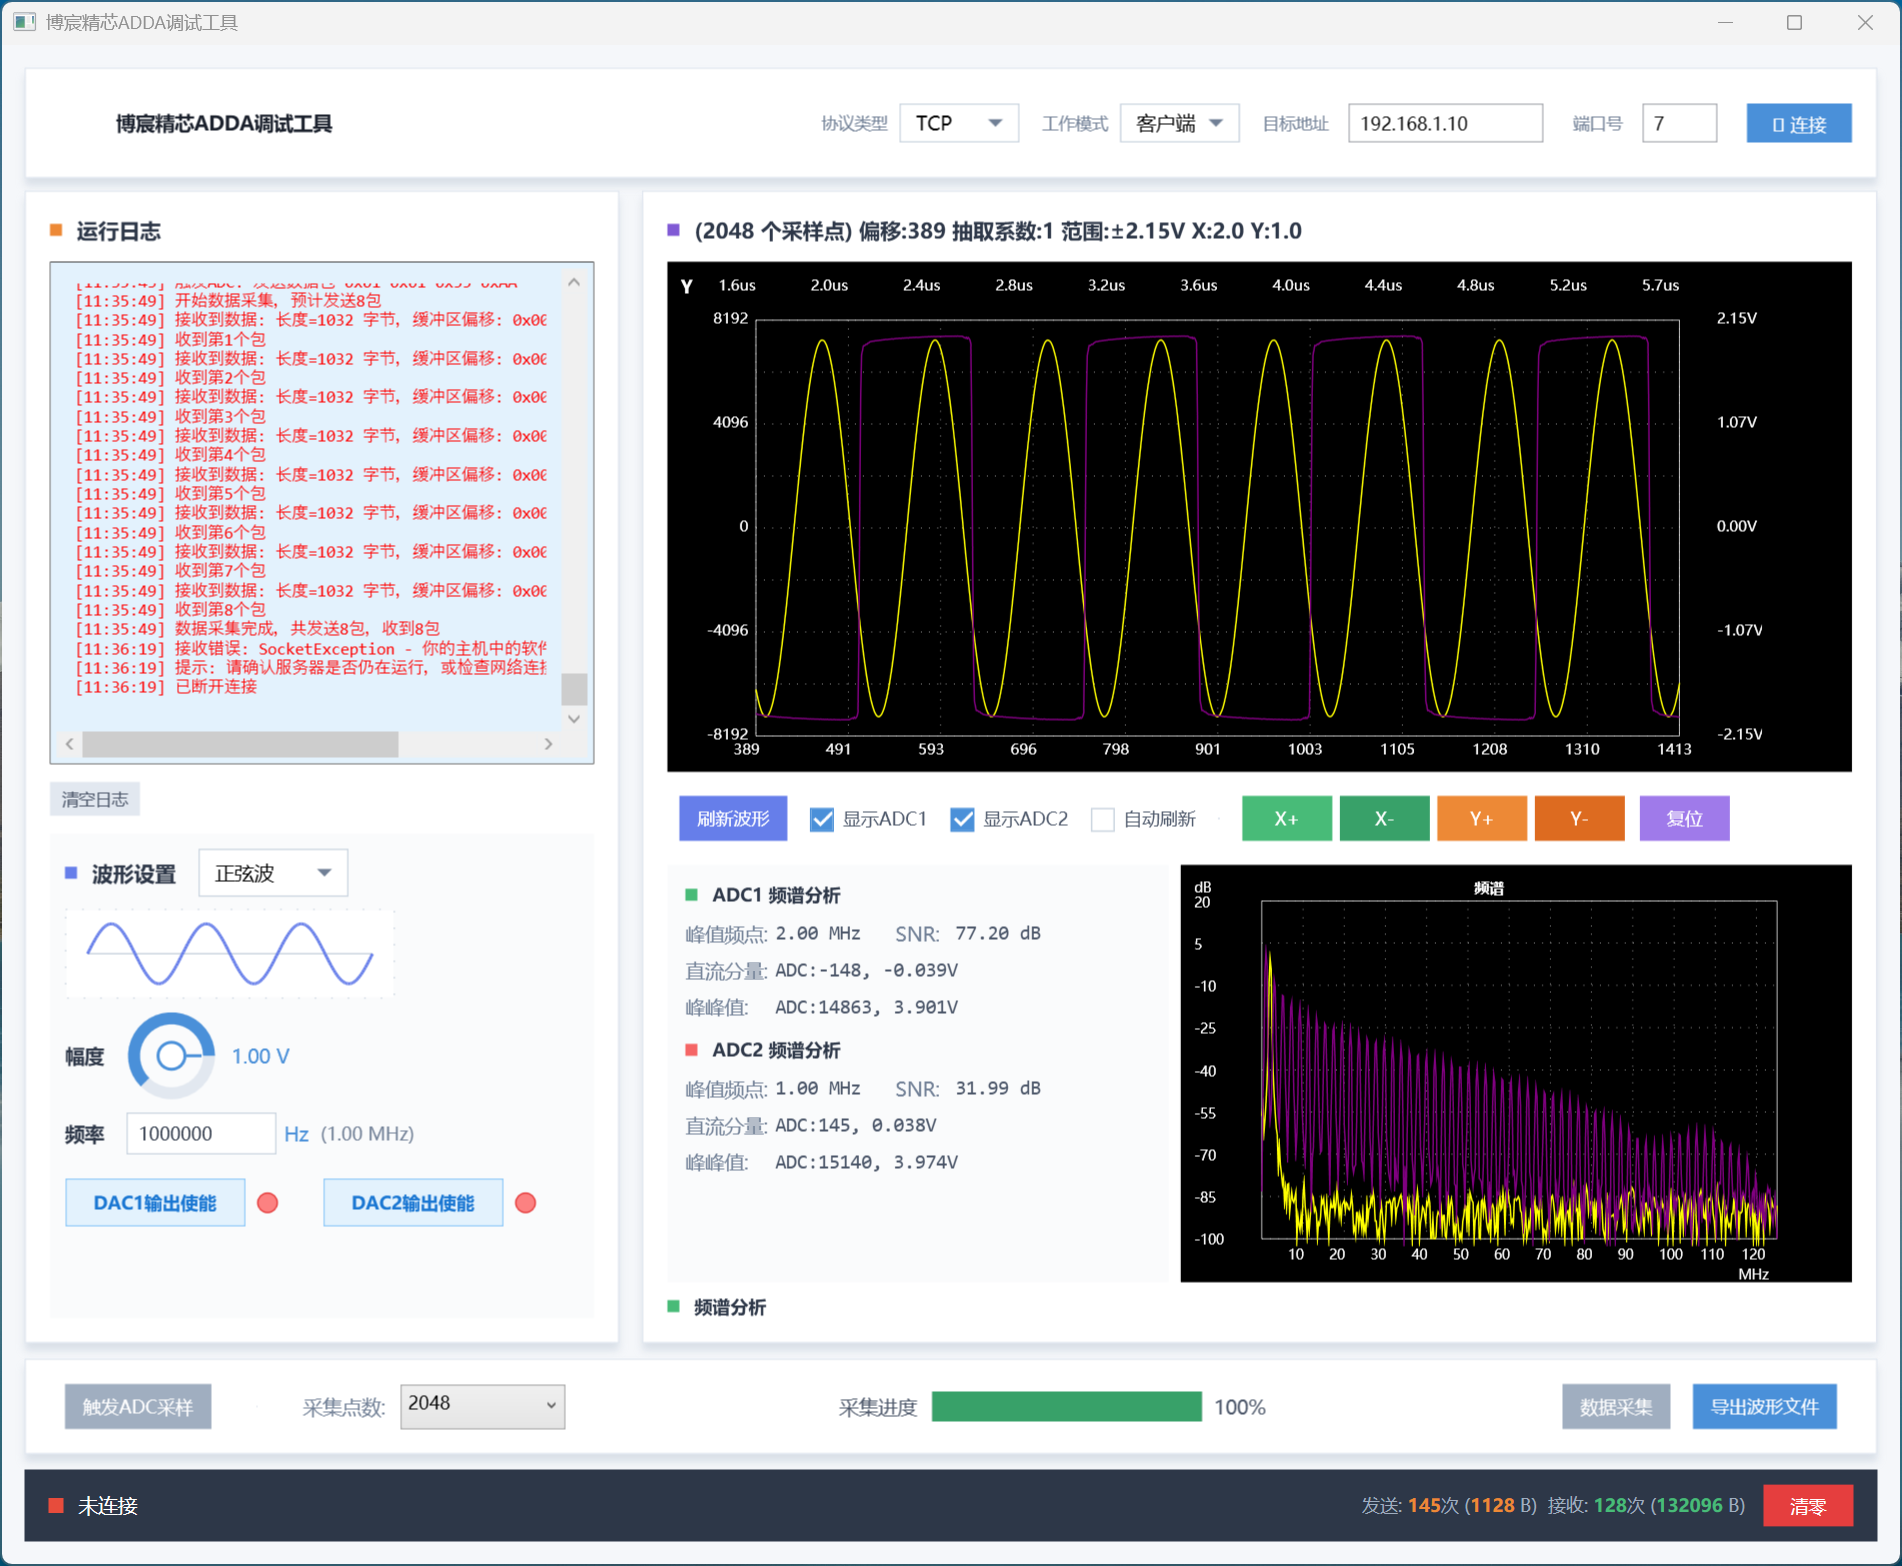The image size is (1902, 1566).
Task: Focus the 频率 frequency input field
Action: (200, 1133)
